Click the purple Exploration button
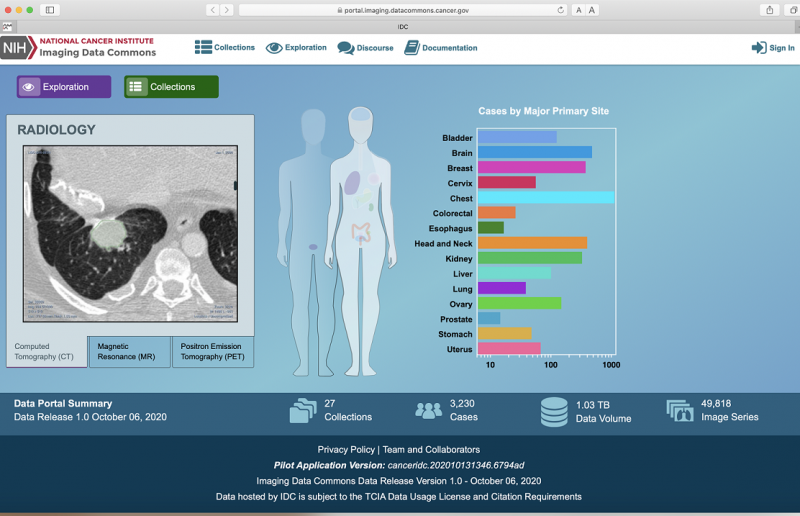The image size is (800, 516). (64, 87)
